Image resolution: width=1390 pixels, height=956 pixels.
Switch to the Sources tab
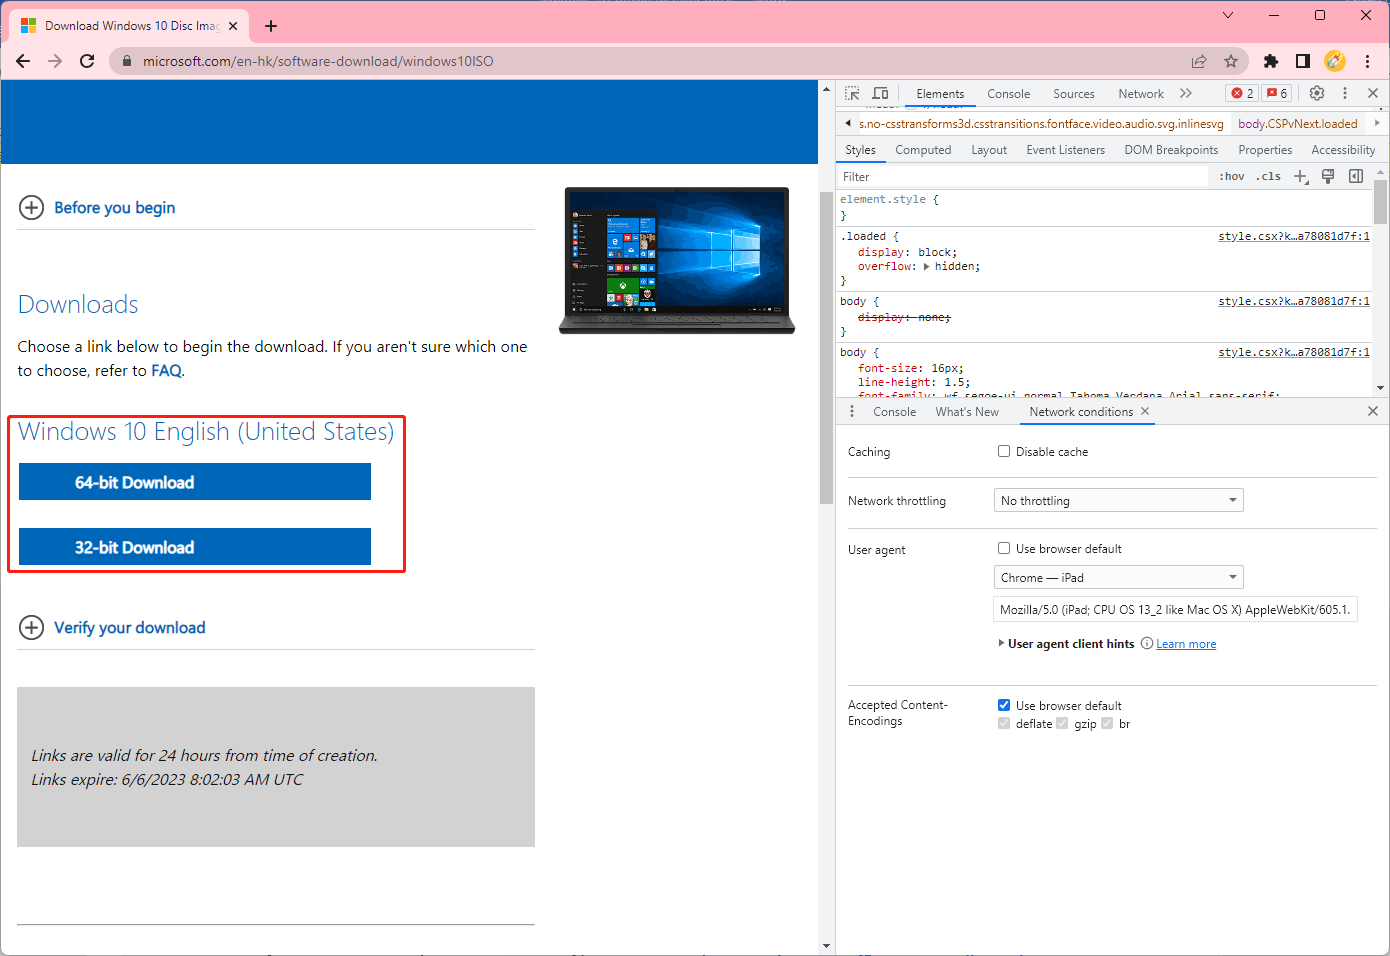(1074, 93)
